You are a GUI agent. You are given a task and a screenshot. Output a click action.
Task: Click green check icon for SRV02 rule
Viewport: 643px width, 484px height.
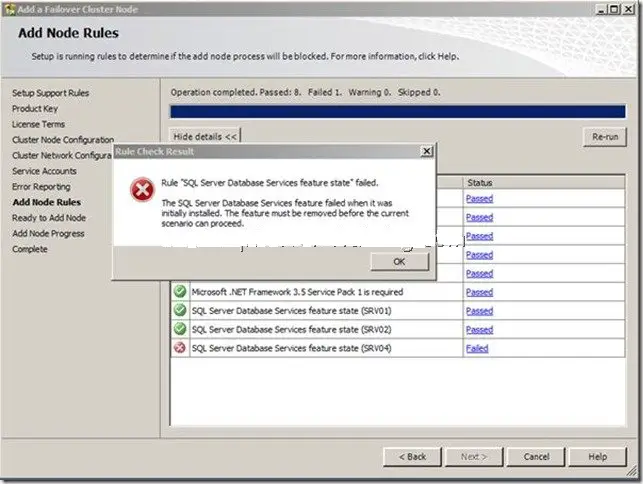(x=178, y=329)
